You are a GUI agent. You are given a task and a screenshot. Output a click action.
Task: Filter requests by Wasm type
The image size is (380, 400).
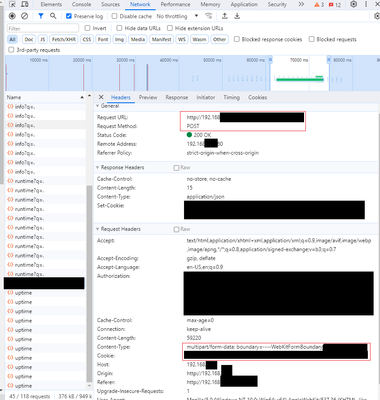coord(199,39)
